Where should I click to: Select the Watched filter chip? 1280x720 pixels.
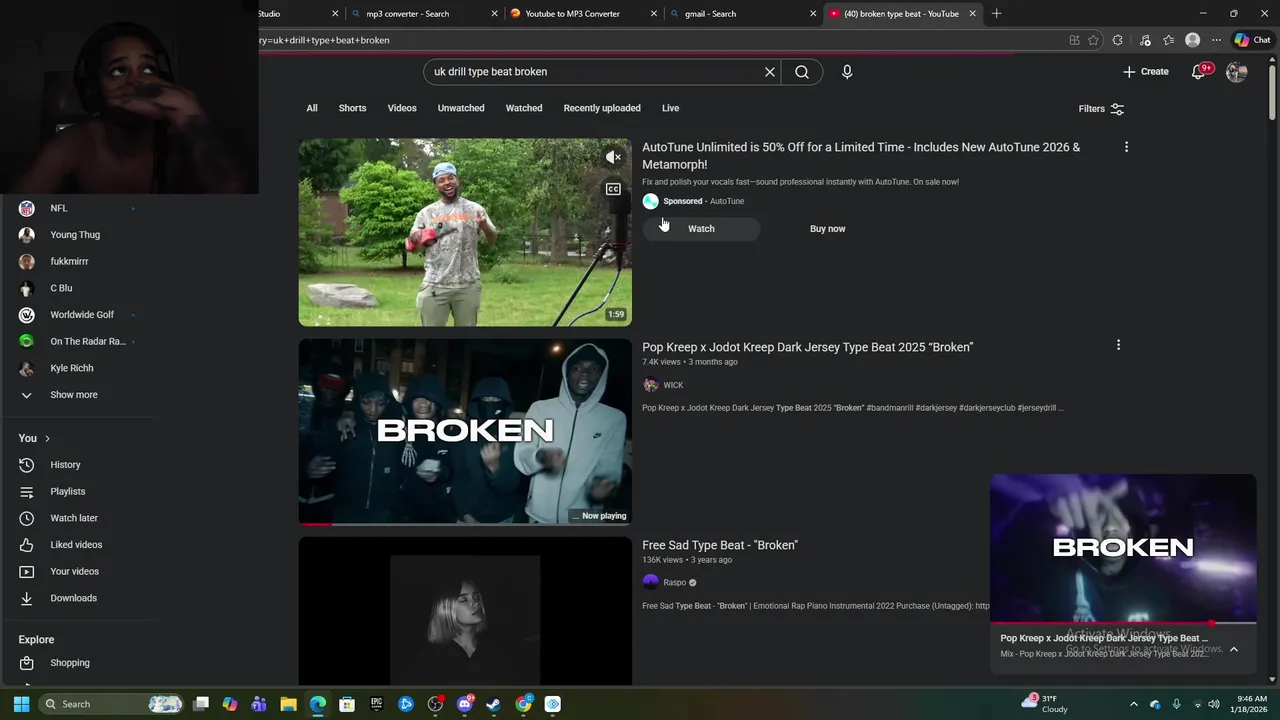(524, 108)
